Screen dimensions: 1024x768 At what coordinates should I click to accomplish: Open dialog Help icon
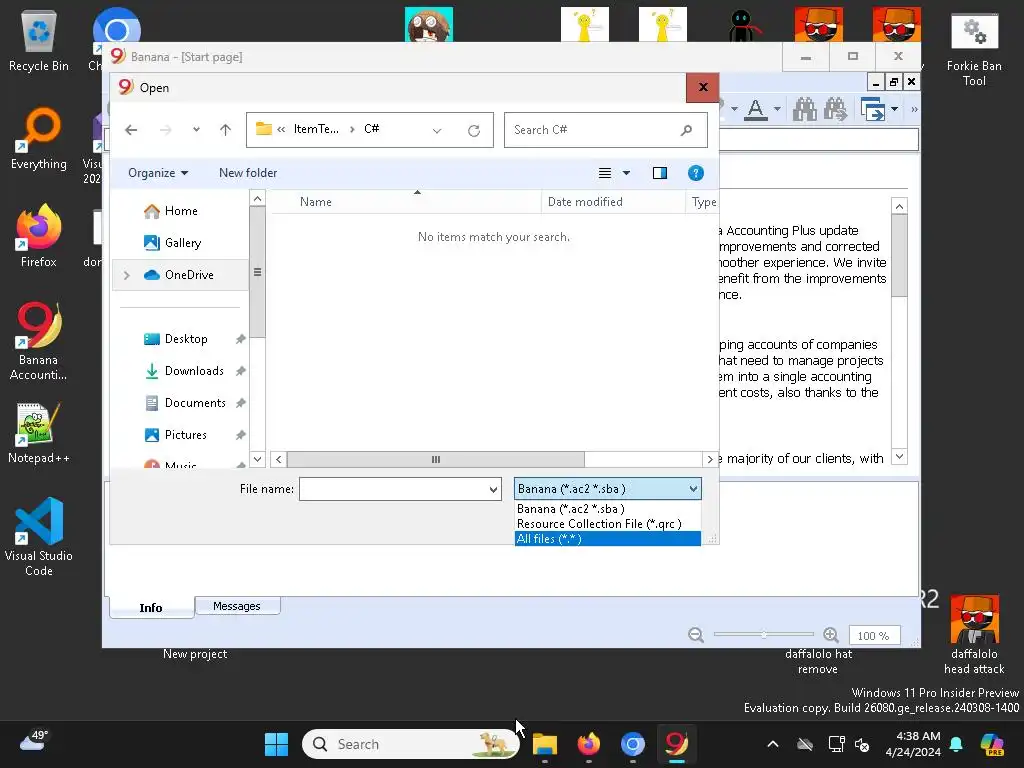pyautogui.click(x=696, y=173)
